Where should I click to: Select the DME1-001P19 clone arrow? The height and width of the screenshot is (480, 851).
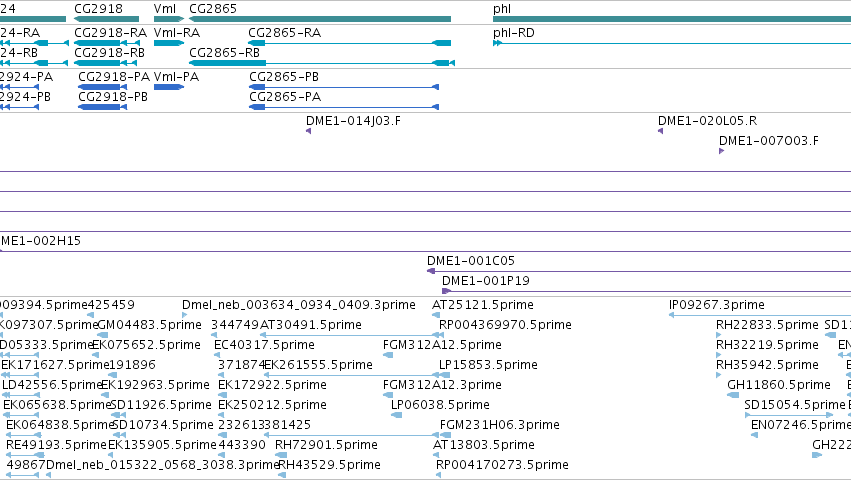point(446,291)
